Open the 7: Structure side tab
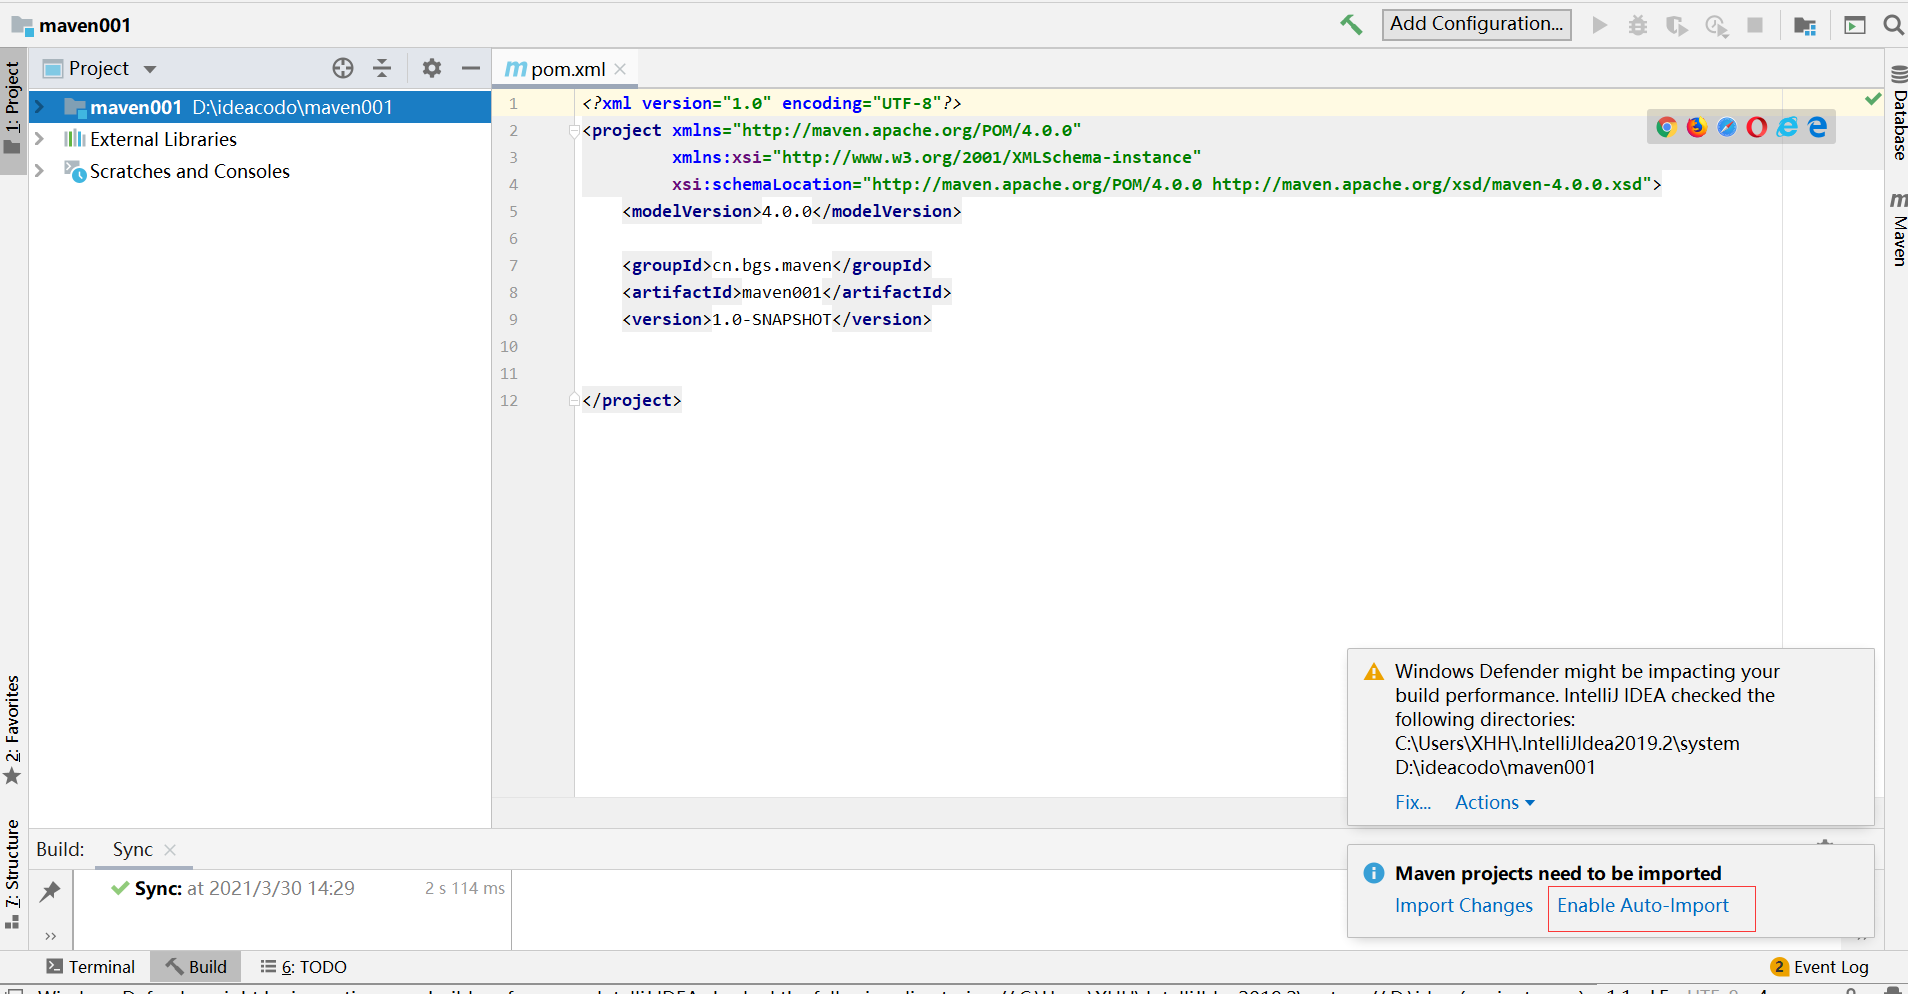This screenshot has height=994, width=1908. pos(13,874)
